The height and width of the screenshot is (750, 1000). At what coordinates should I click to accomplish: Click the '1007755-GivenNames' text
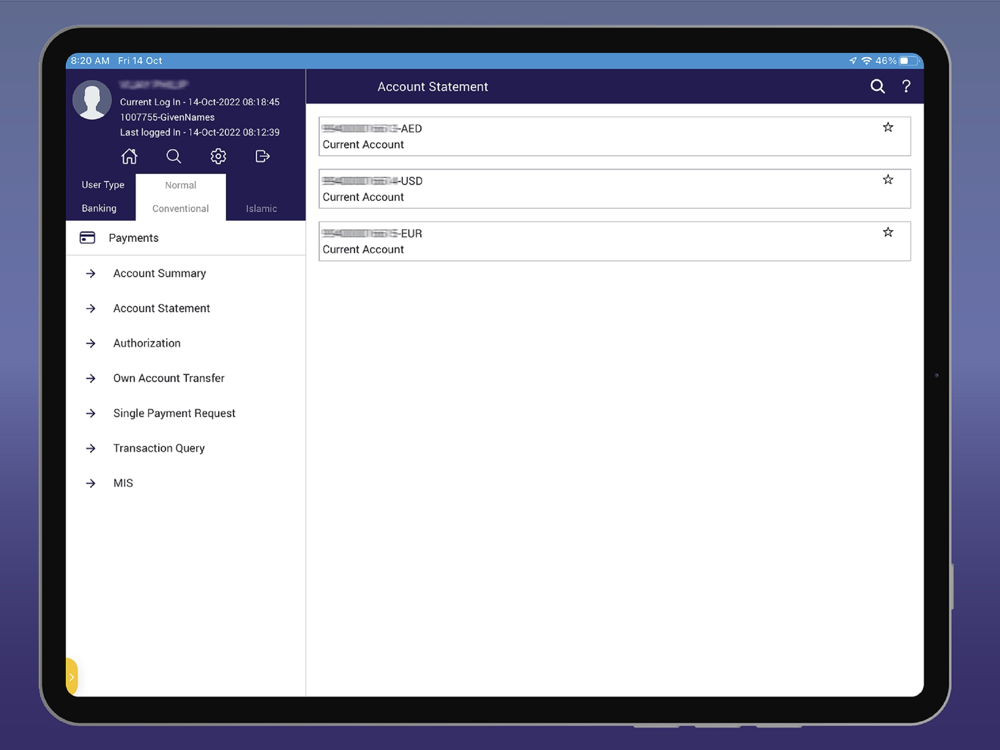tap(167, 117)
